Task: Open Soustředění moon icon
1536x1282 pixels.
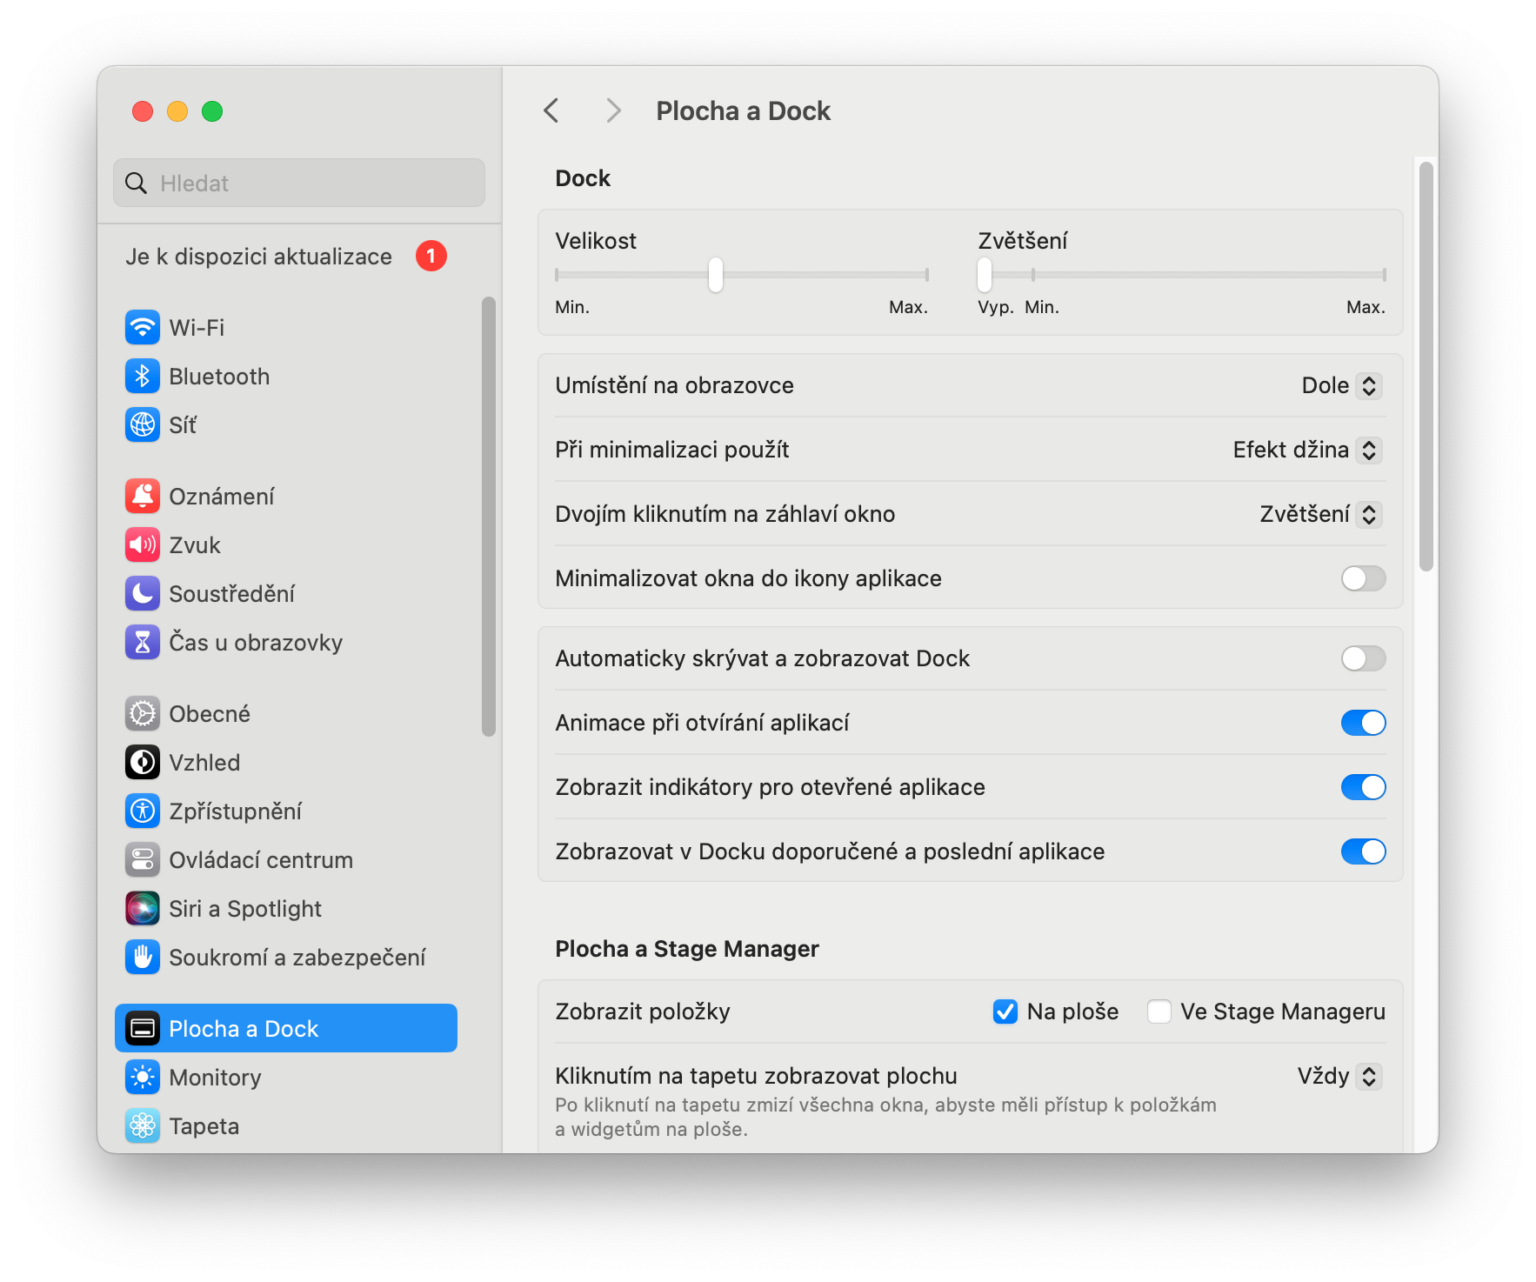Action: point(142,594)
